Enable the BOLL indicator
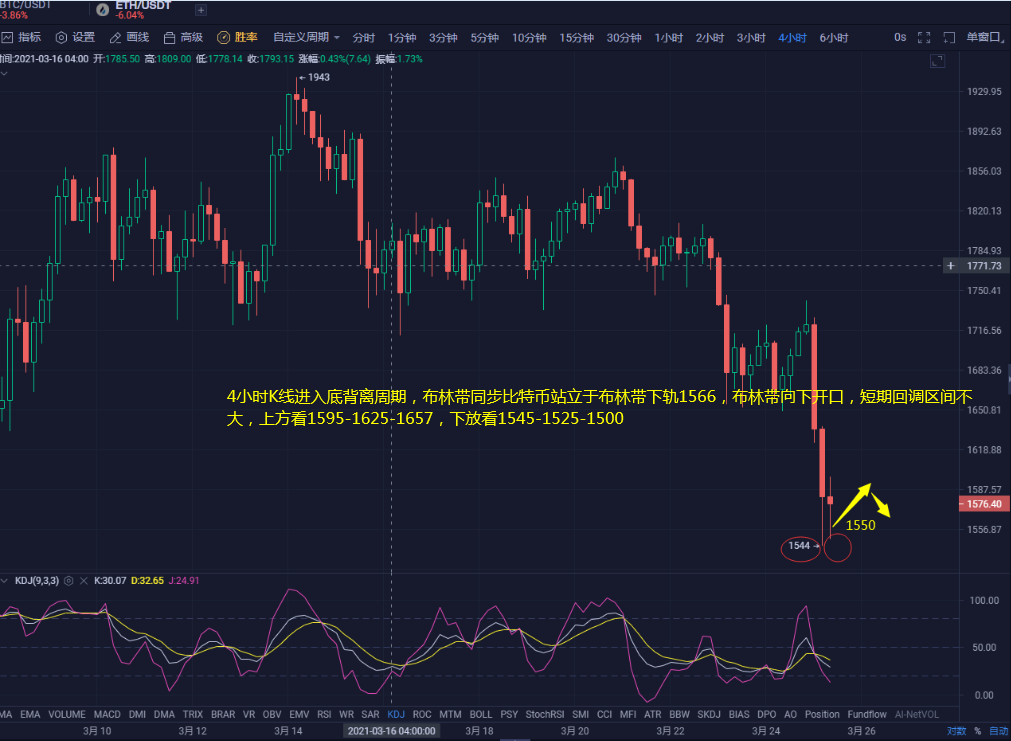This screenshot has height=741, width=1011. [480, 714]
